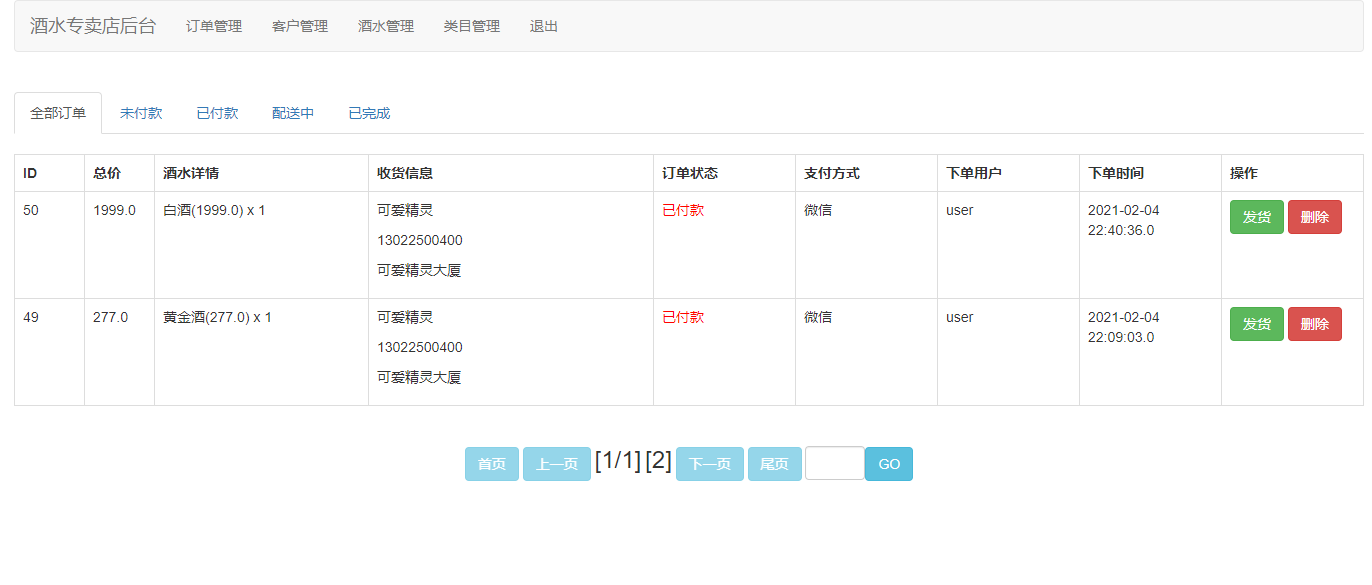Open the 已完成 tab
This screenshot has width=1372, height=585.
[x=369, y=113]
